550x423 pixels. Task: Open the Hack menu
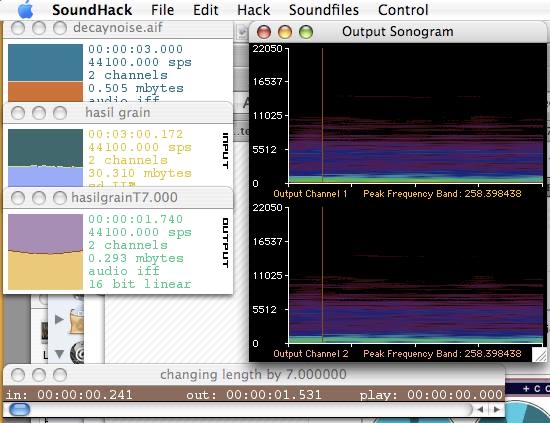pos(253,10)
